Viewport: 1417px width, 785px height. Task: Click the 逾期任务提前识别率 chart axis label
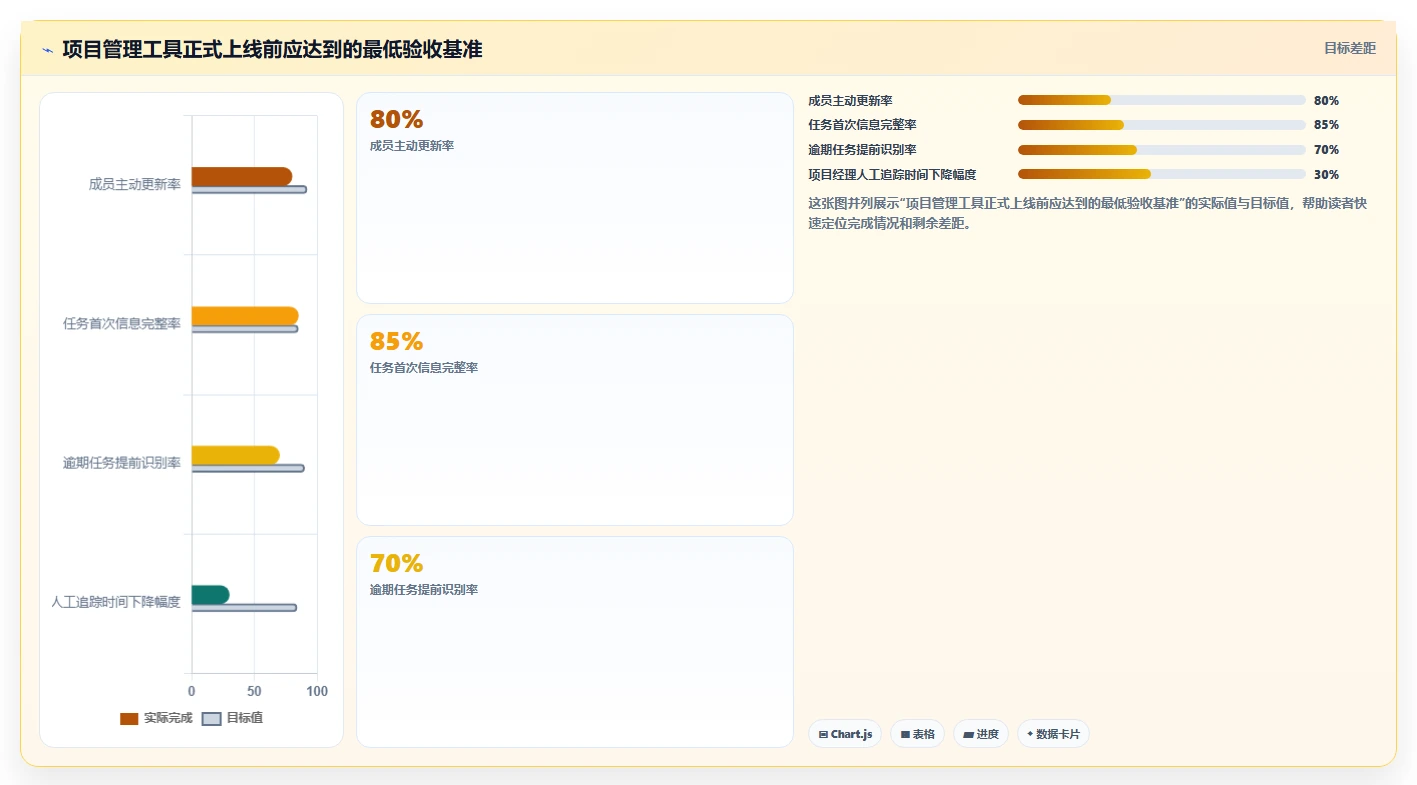pyautogui.click(x=122, y=462)
